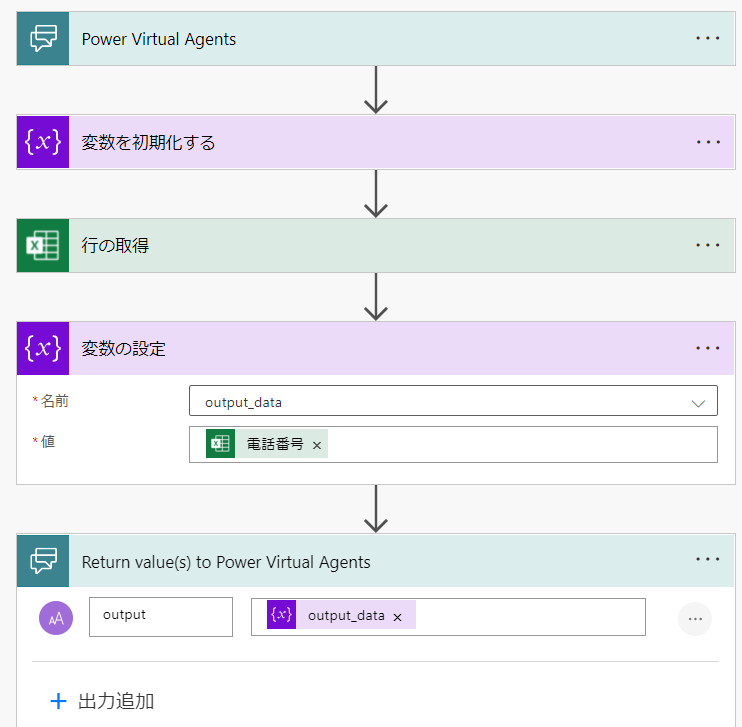
Task: Open the Power Virtual Agents trigger's ellipsis menu
Action: click(x=707, y=38)
